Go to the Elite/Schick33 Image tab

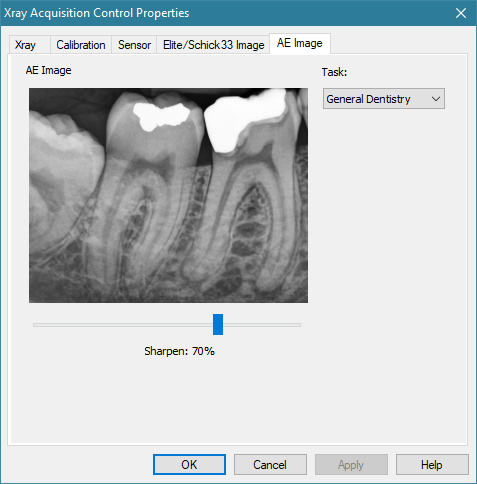coord(213,45)
